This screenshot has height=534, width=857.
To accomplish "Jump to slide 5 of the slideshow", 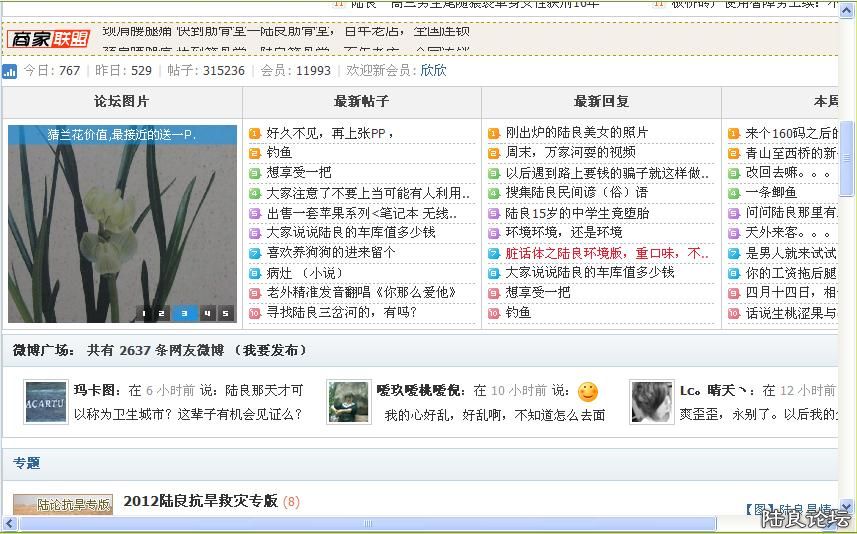I will click(225, 313).
